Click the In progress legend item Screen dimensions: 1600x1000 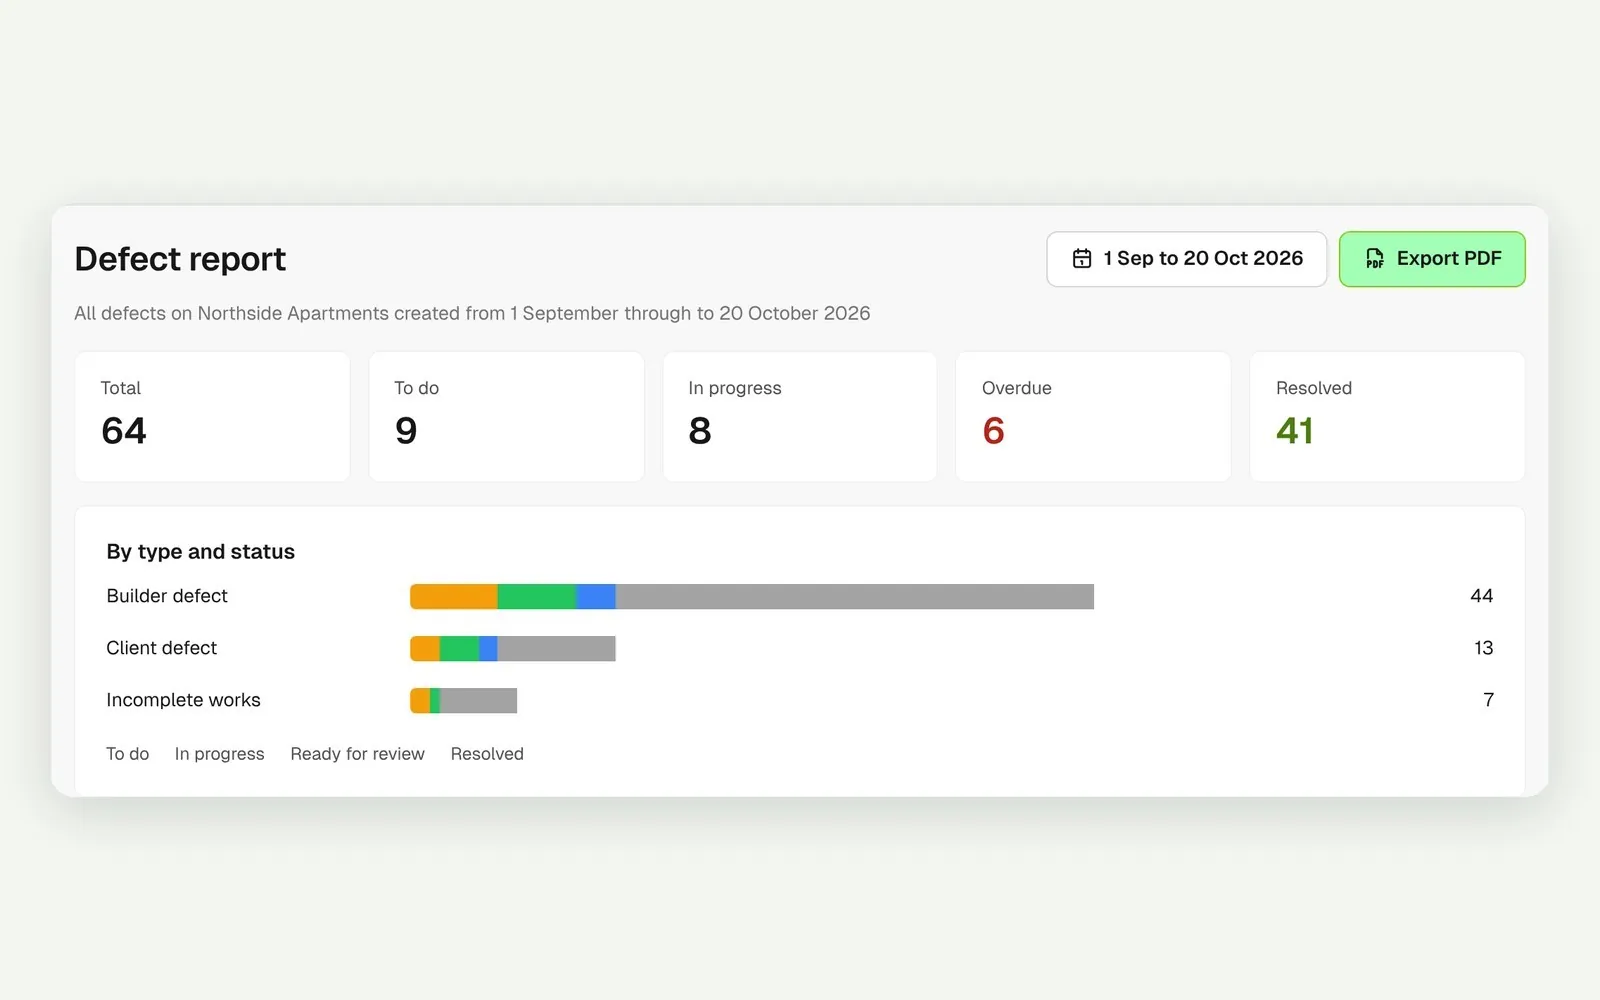click(220, 754)
